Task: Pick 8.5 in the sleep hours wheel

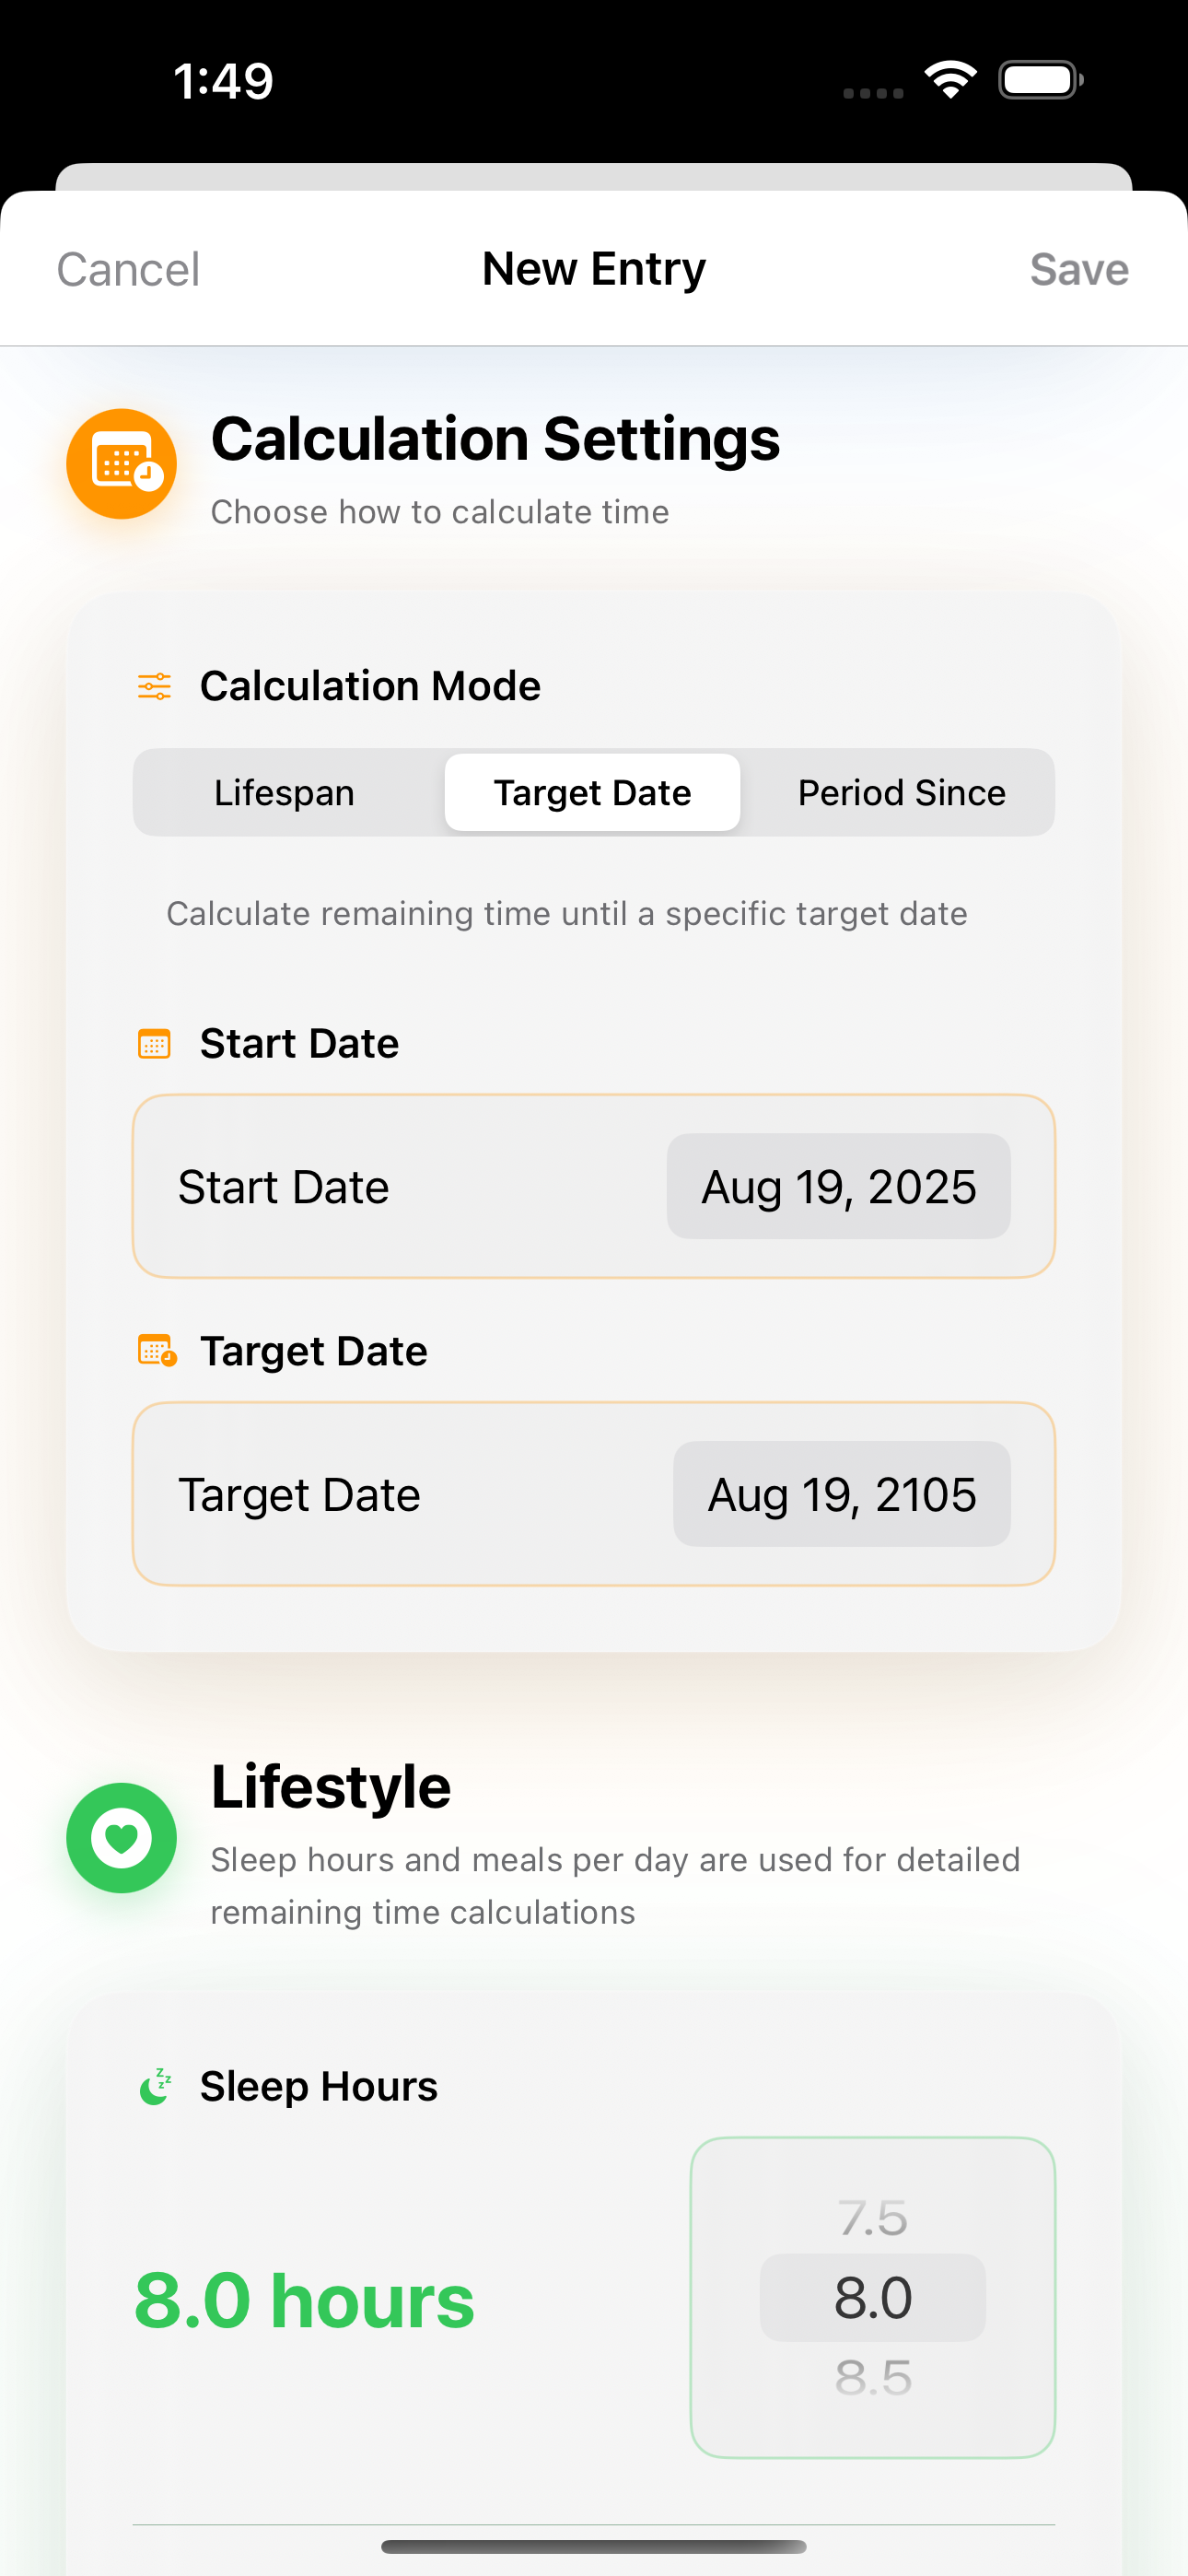Action: tap(873, 2378)
